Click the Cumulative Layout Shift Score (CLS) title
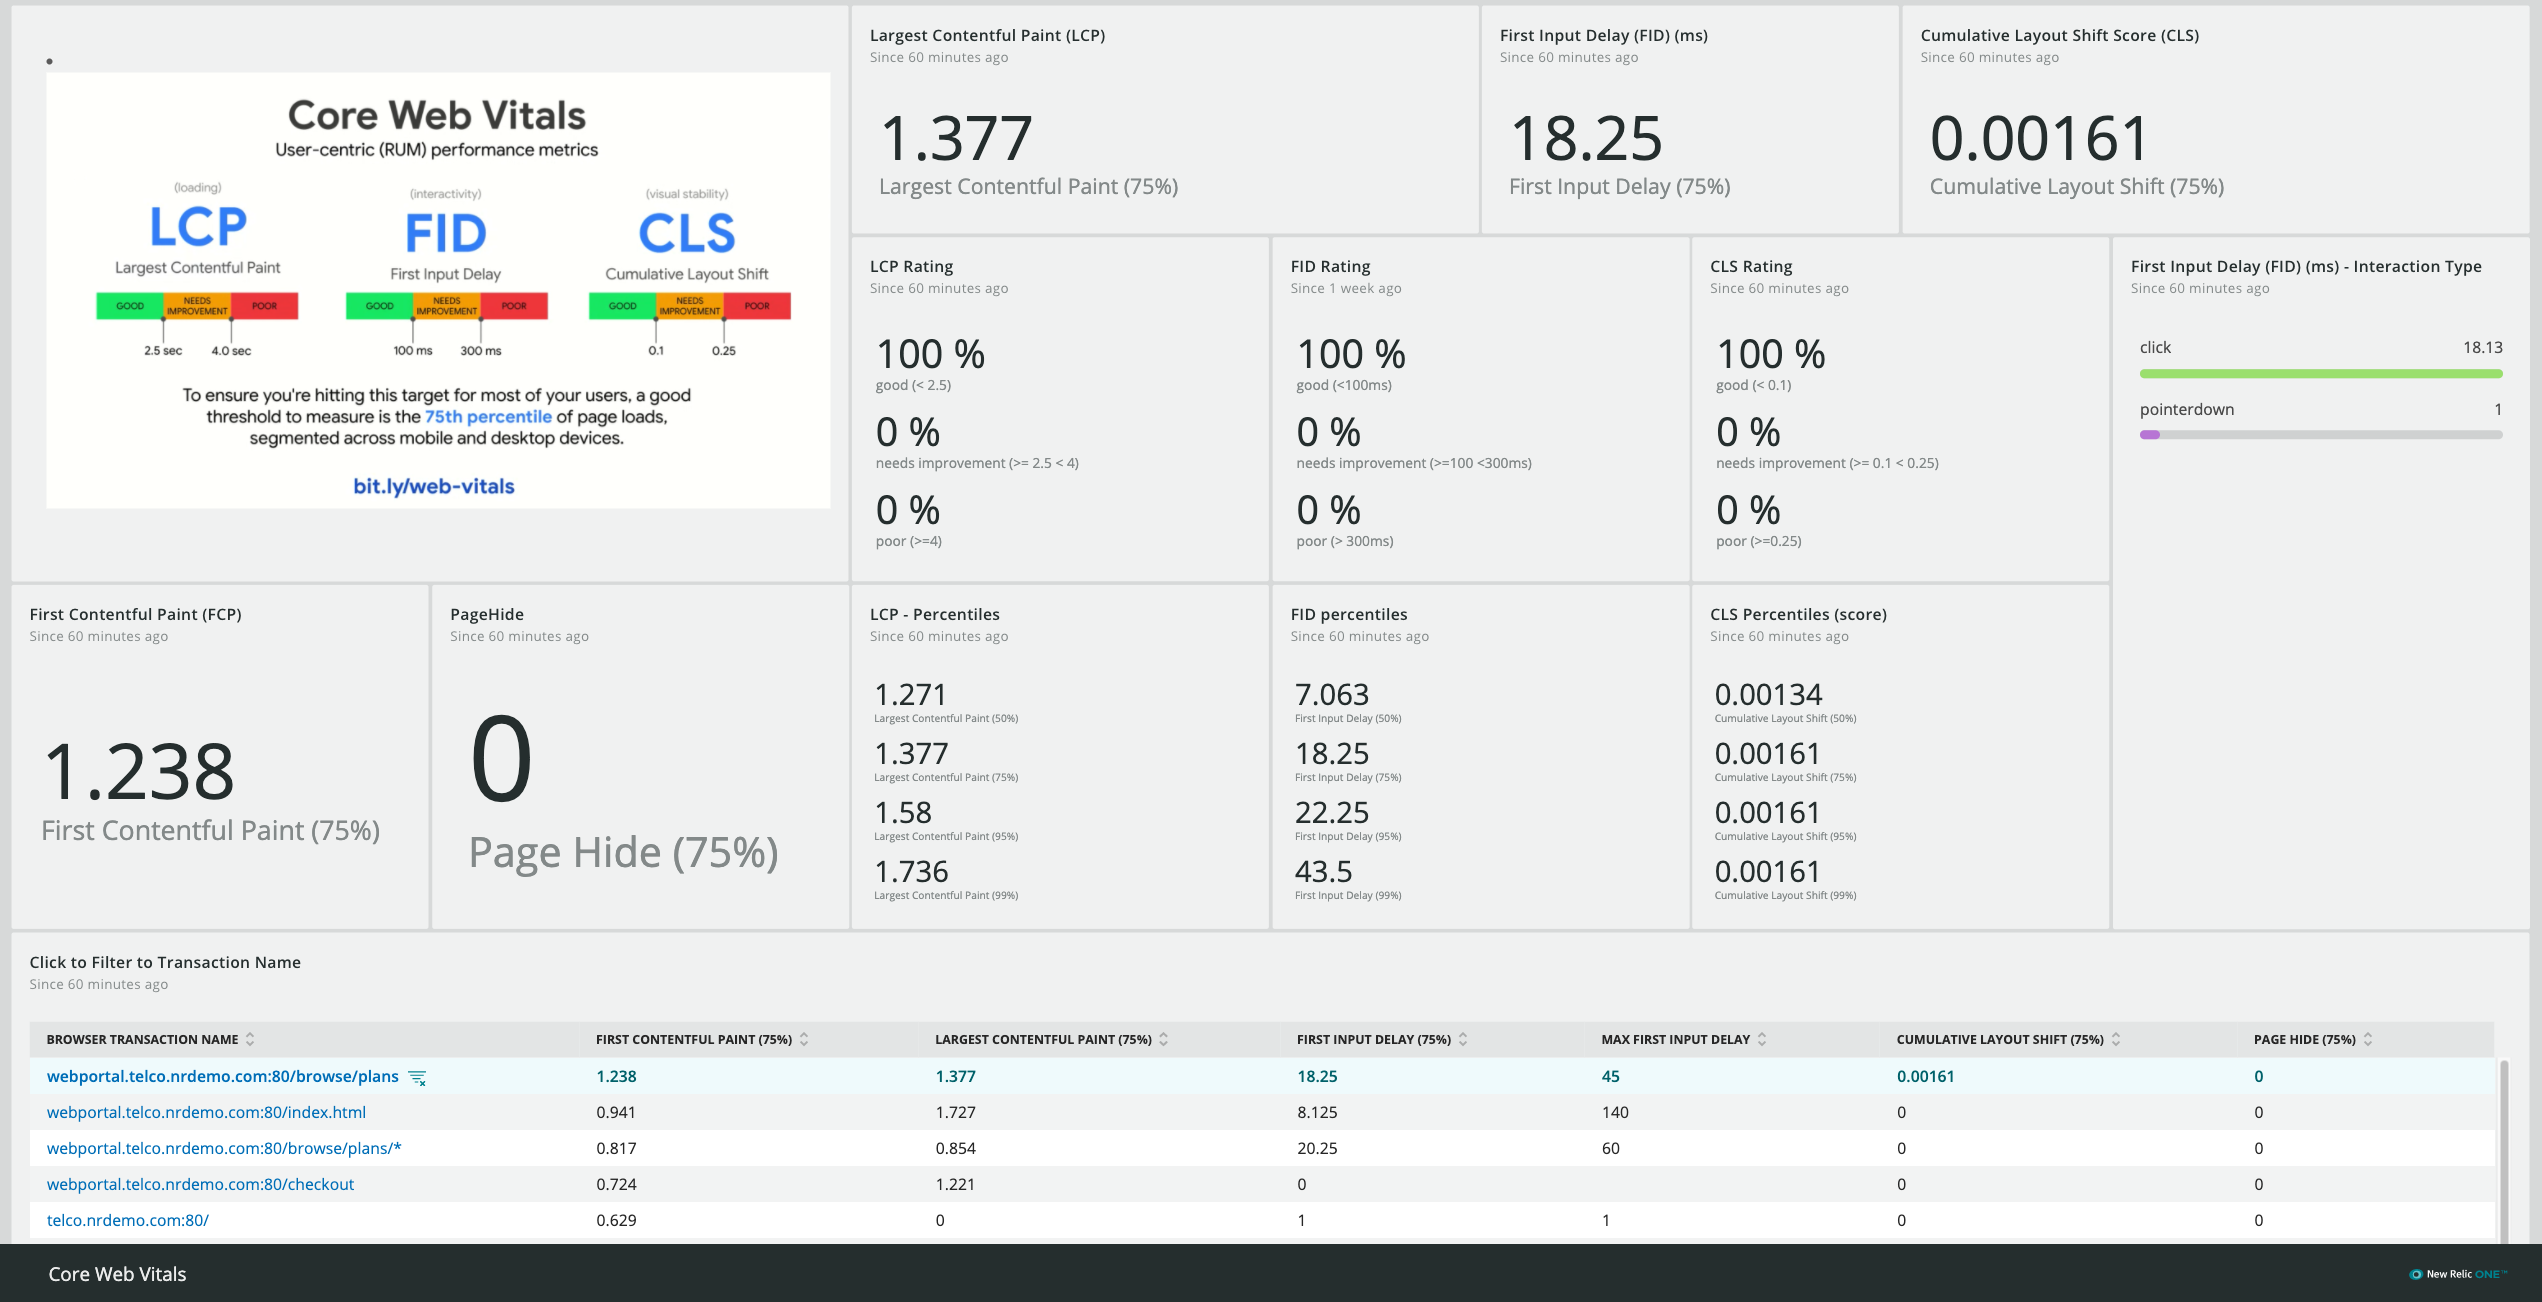 click(2060, 35)
